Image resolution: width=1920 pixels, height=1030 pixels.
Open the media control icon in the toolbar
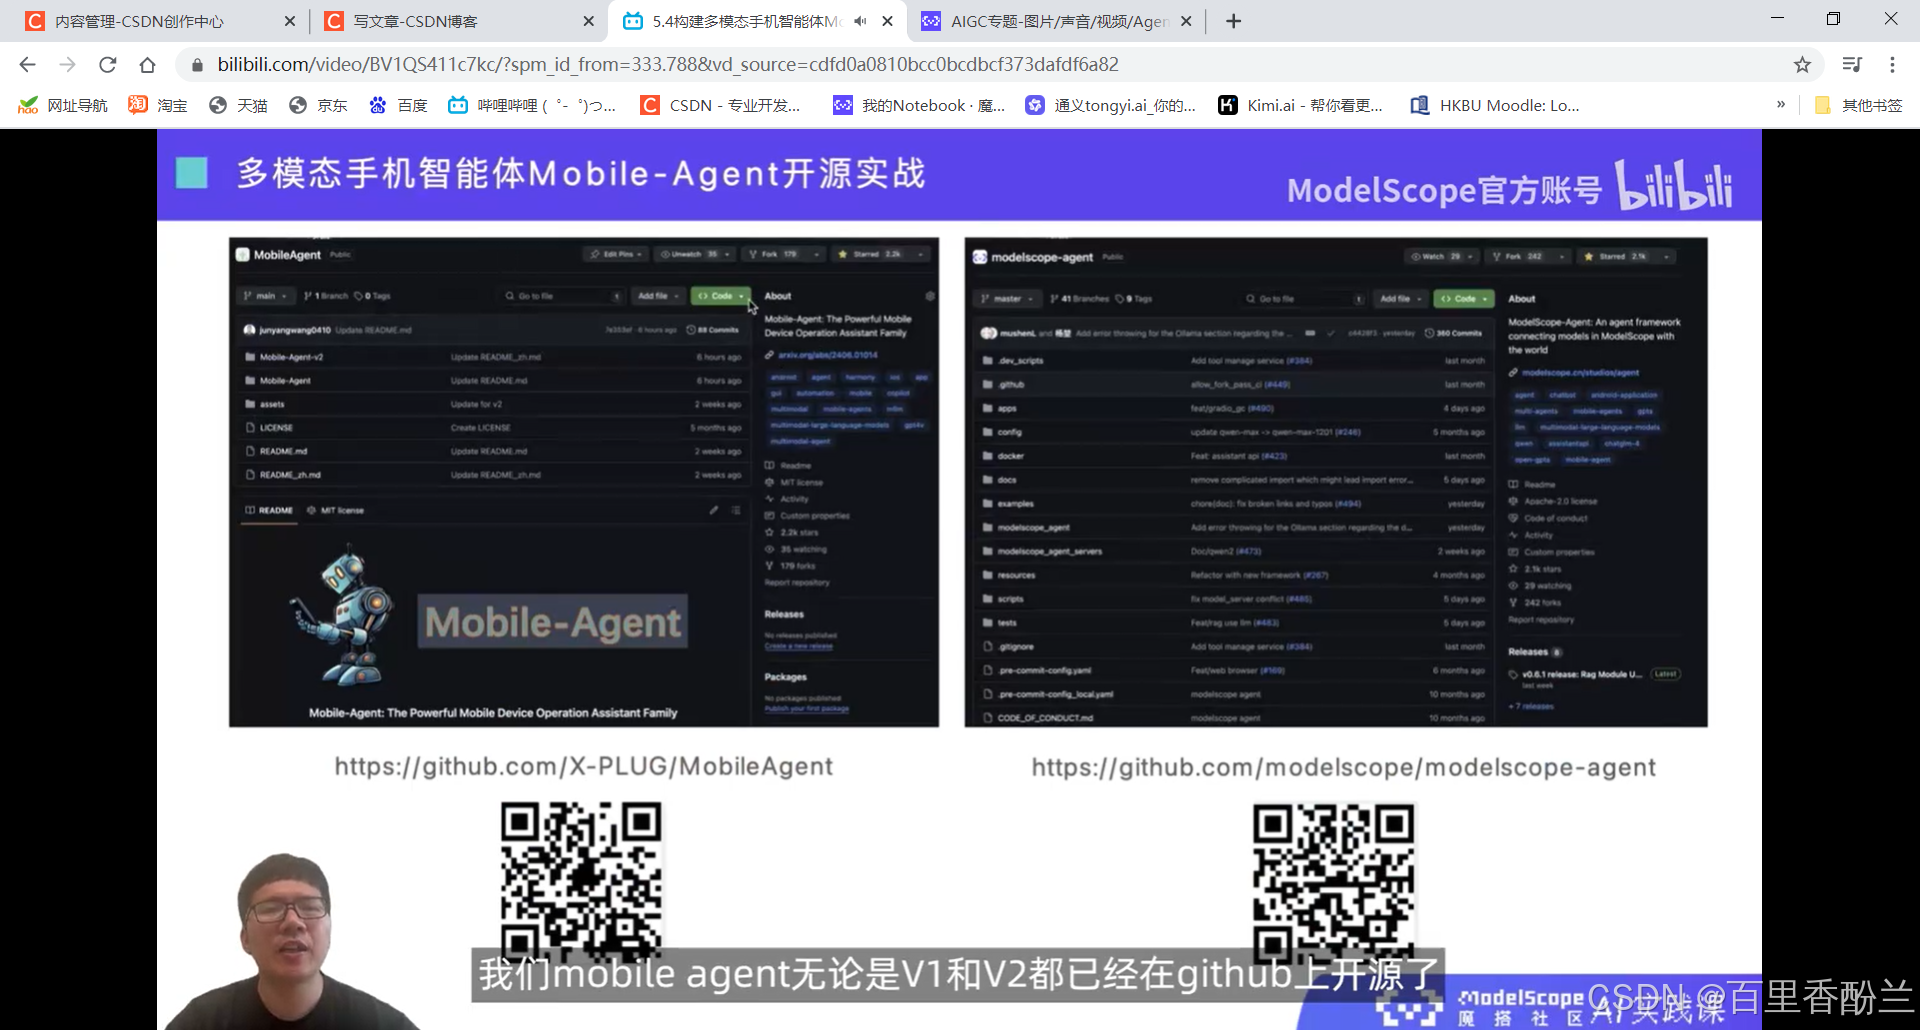[1852, 65]
